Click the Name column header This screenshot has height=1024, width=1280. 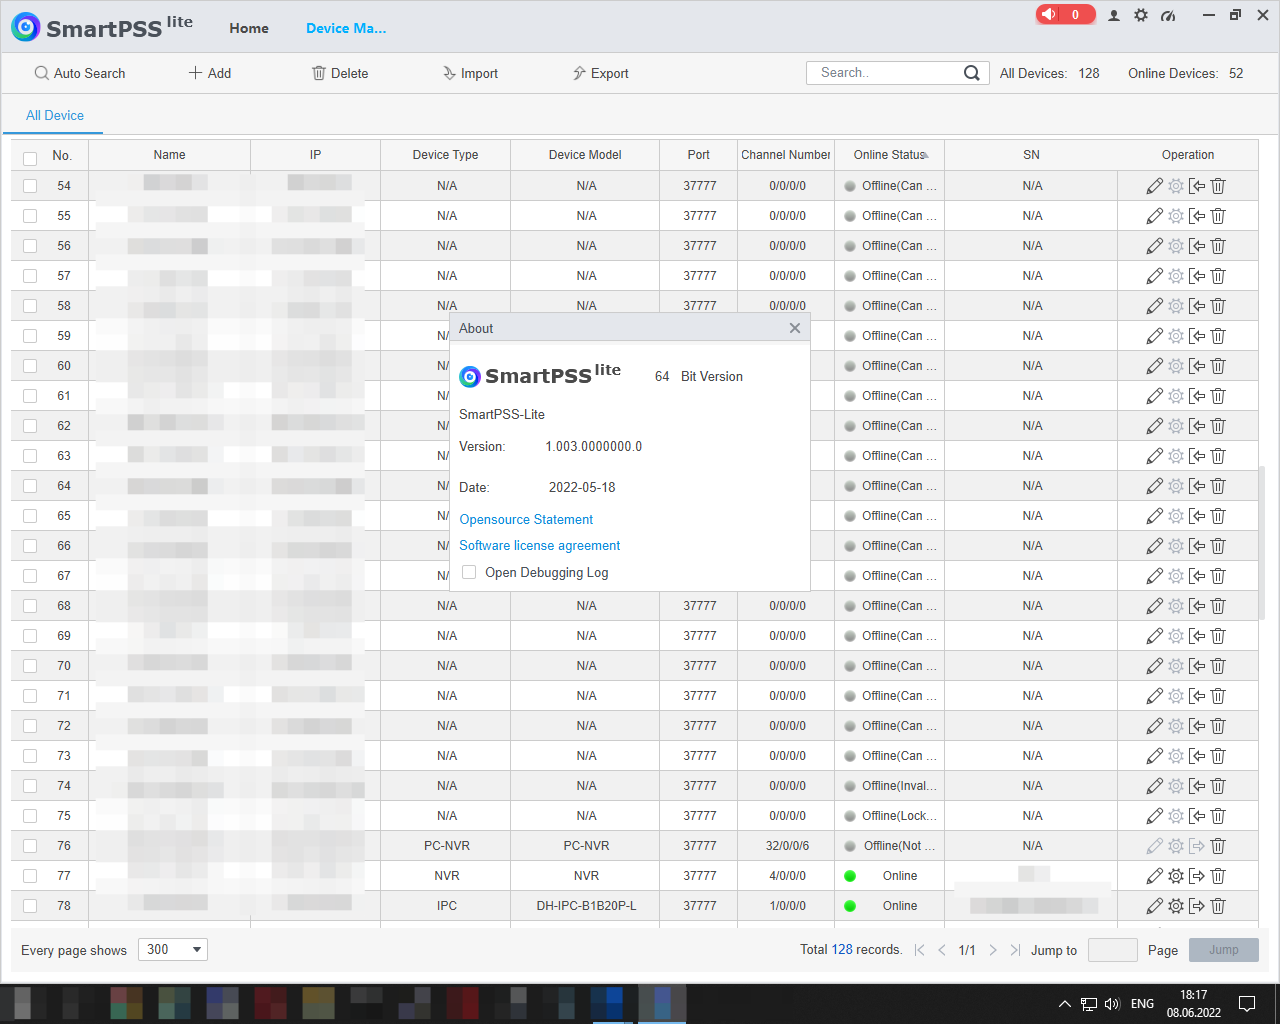170,155
